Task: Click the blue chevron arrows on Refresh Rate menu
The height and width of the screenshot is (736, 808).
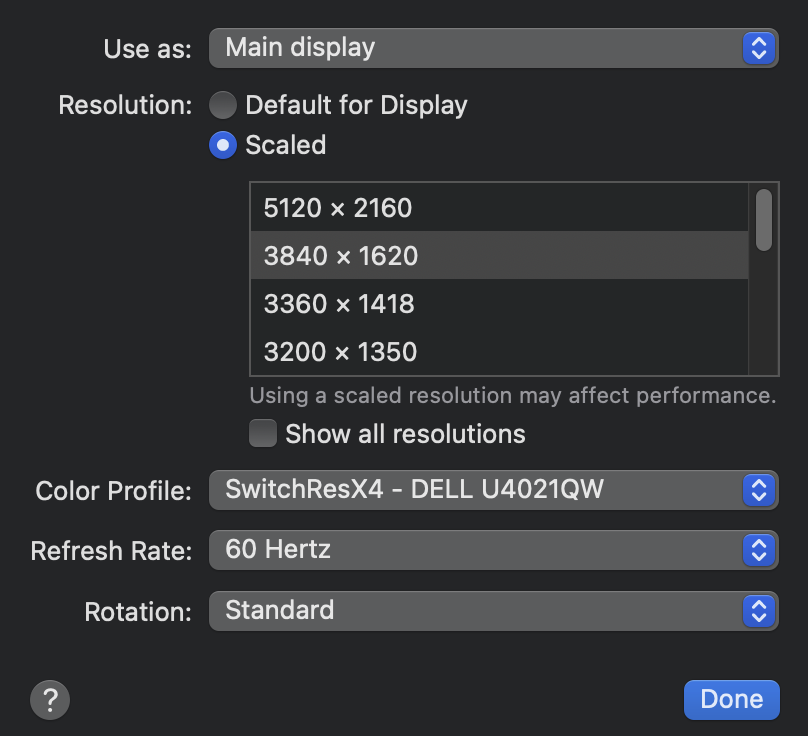Action: pyautogui.click(x=759, y=549)
